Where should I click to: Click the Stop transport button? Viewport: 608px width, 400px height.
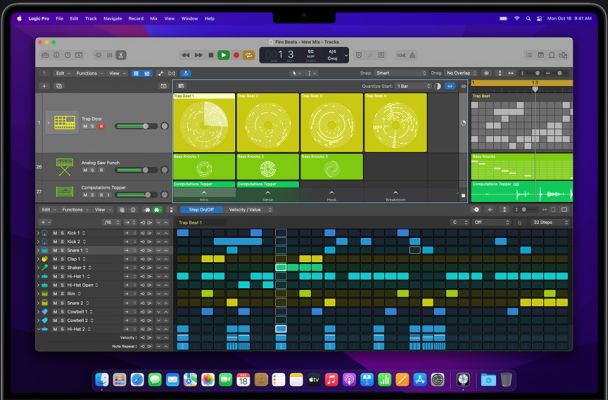211,55
